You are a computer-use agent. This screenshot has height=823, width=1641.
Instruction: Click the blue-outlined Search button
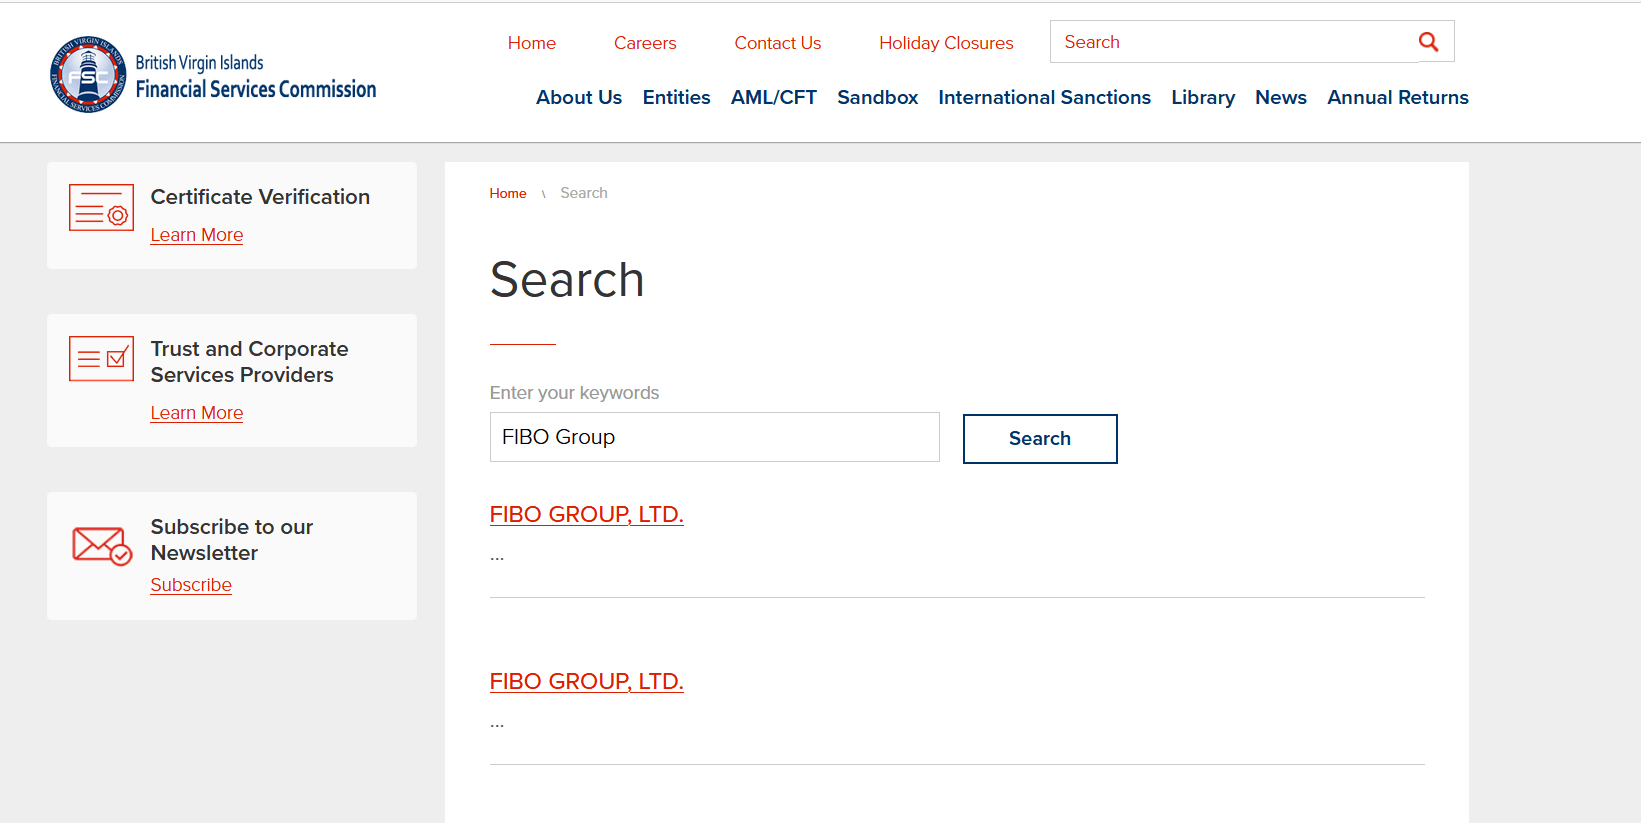pyautogui.click(x=1040, y=439)
